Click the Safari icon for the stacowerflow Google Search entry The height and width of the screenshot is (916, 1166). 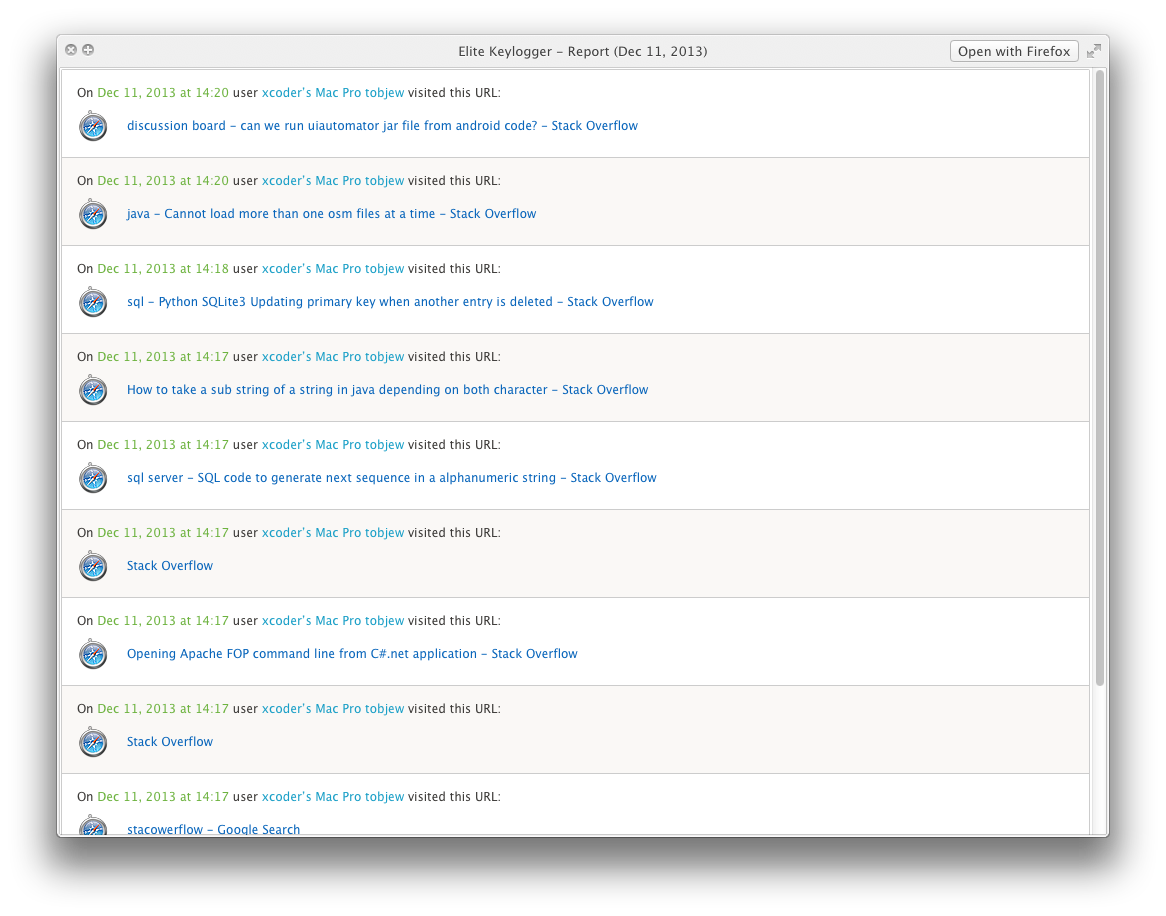[x=93, y=828]
